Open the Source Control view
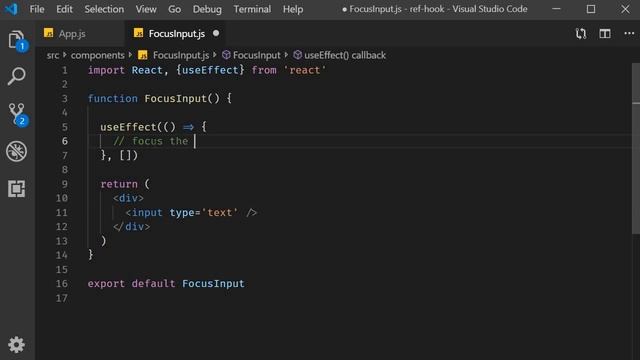Image resolution: width=640 pixels, height=360 pixels. click(17, 114)
